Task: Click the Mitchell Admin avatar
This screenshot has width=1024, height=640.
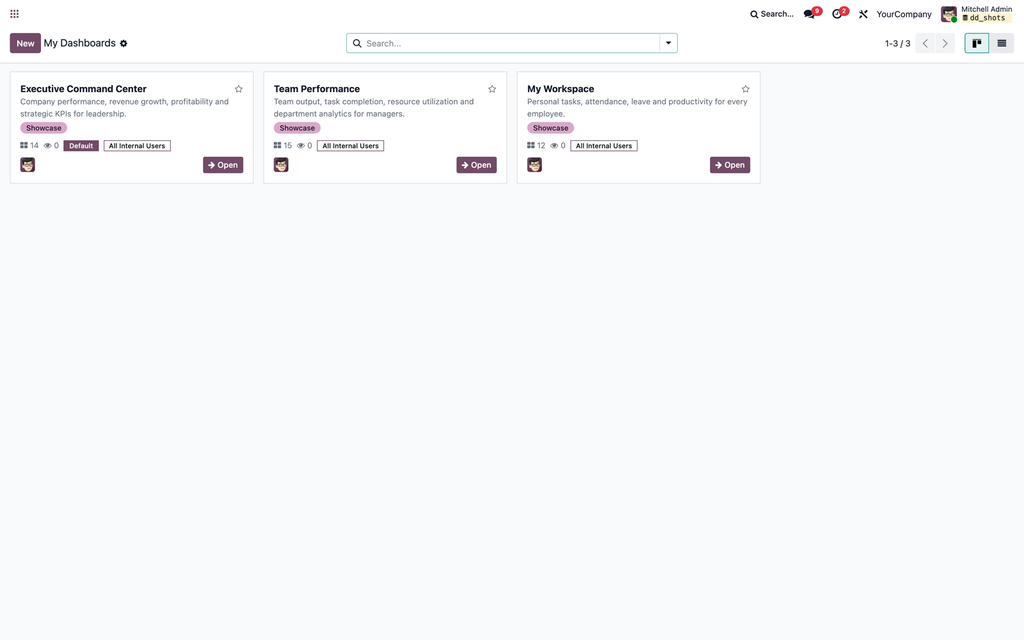Action: coord(948,14)
